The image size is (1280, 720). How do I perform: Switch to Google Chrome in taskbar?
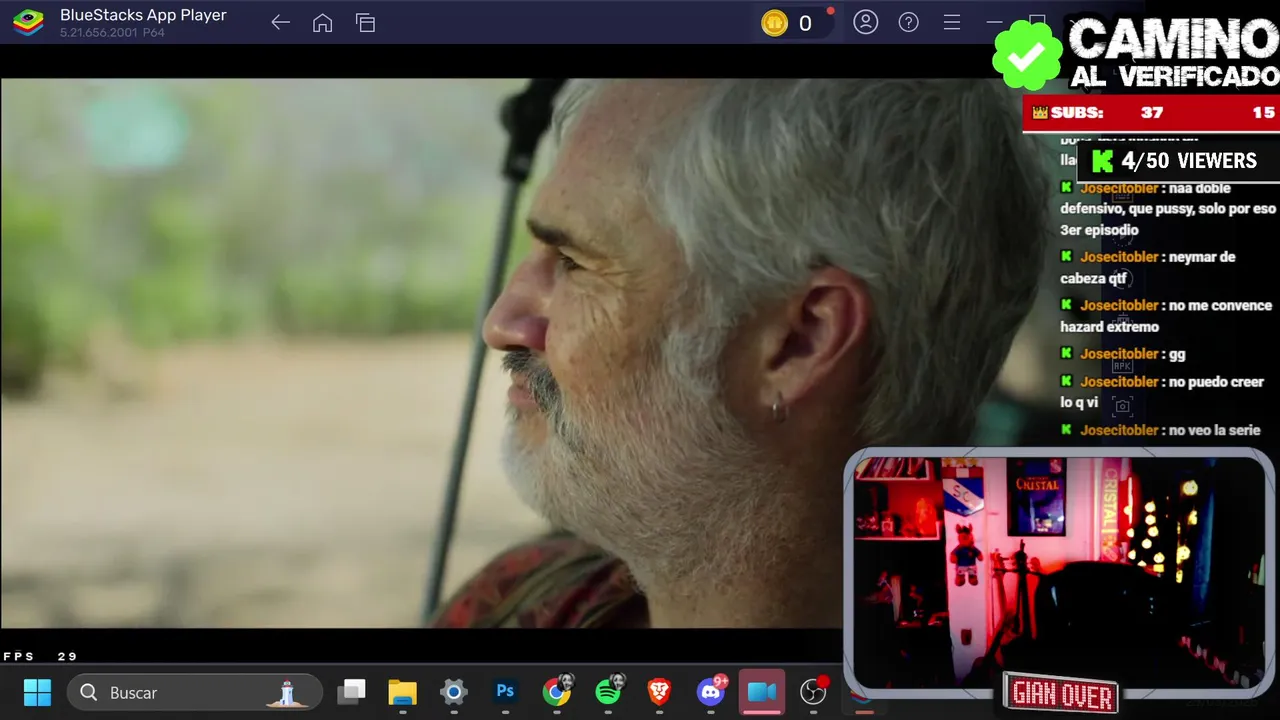pos(557,691)
